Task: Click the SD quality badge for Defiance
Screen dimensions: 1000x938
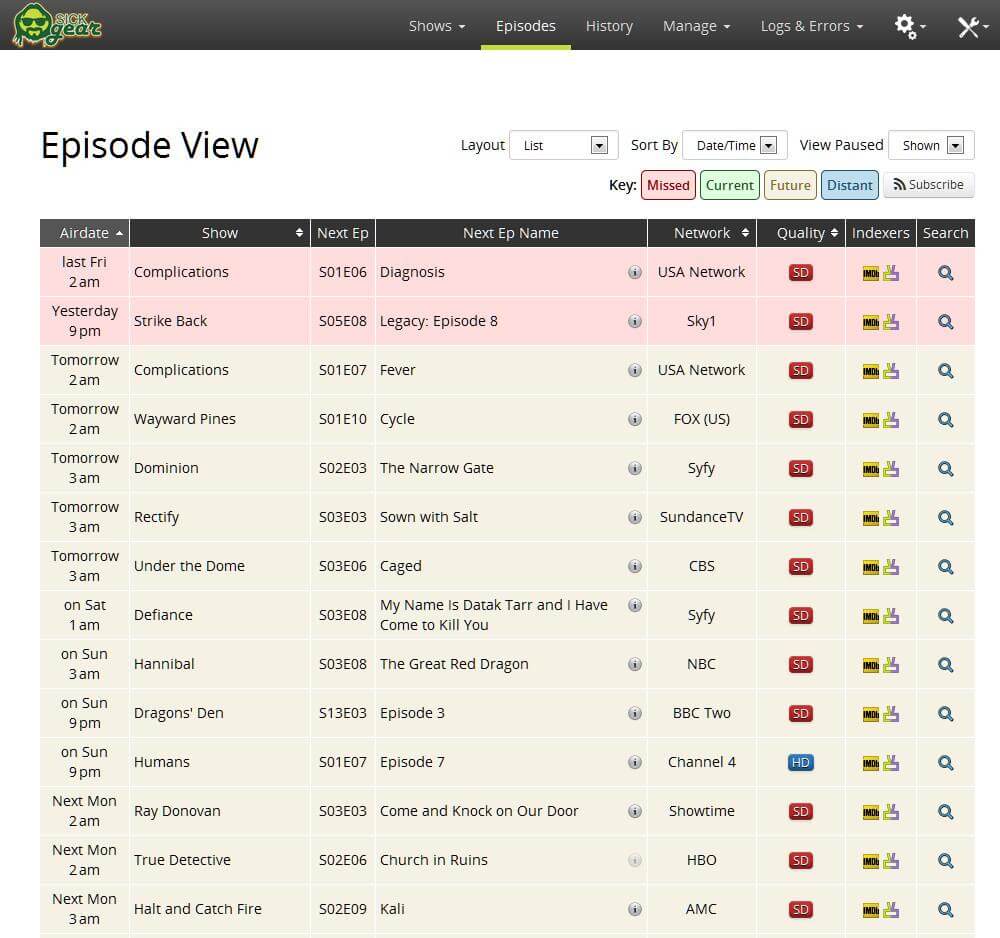Action: coord(800,615)
